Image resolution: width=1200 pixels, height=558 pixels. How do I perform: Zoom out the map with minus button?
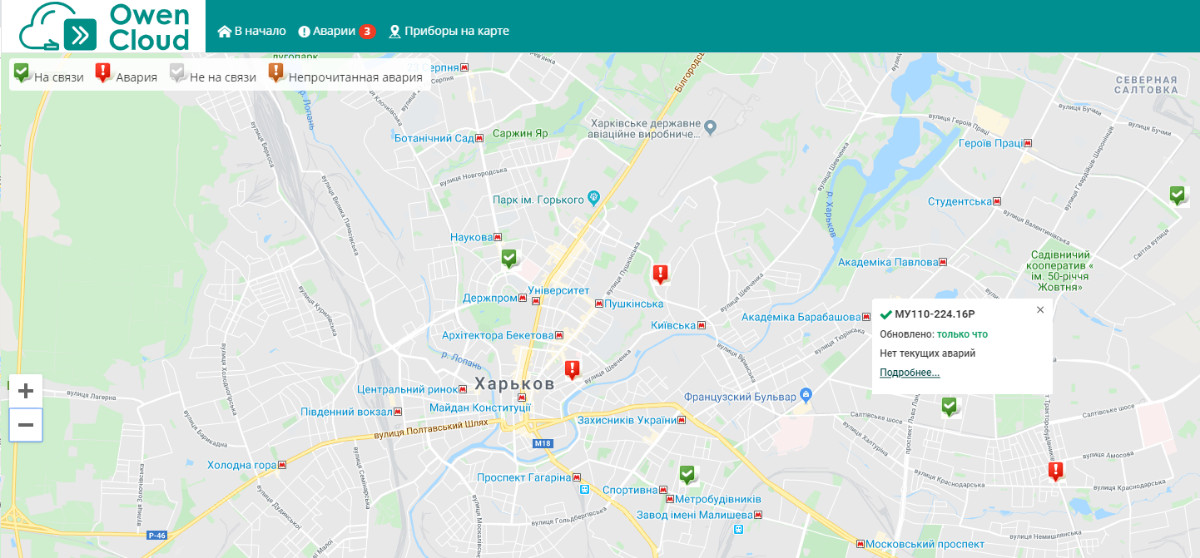pos(25,424)
